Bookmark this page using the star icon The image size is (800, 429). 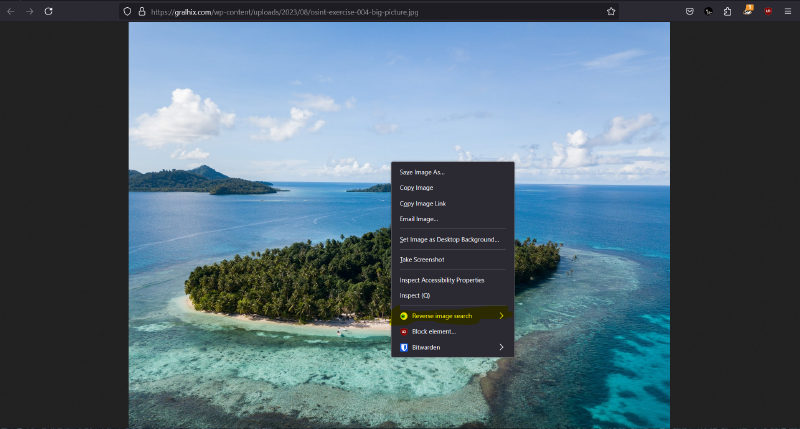point(610,11)
